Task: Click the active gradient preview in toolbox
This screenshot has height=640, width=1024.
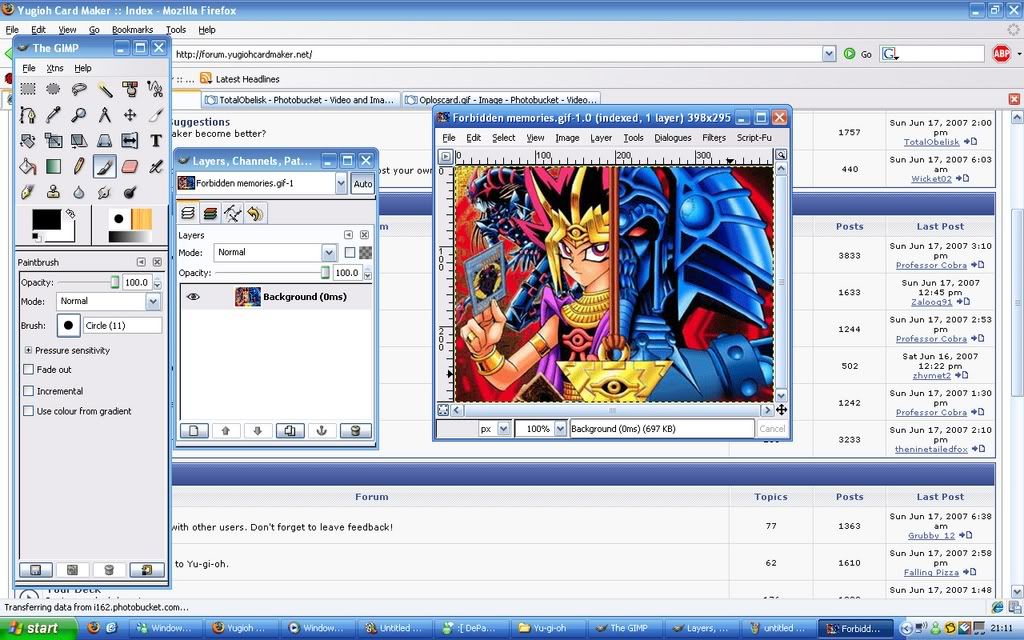Action: tap(130, 237)
